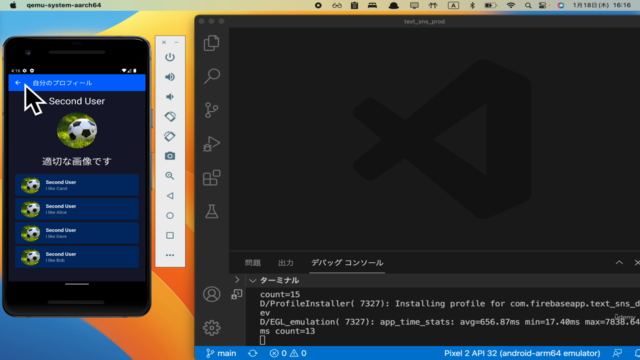640x360 pixels.
Task: Open emulator extended controls (three dots)
Action: (170, 255)
